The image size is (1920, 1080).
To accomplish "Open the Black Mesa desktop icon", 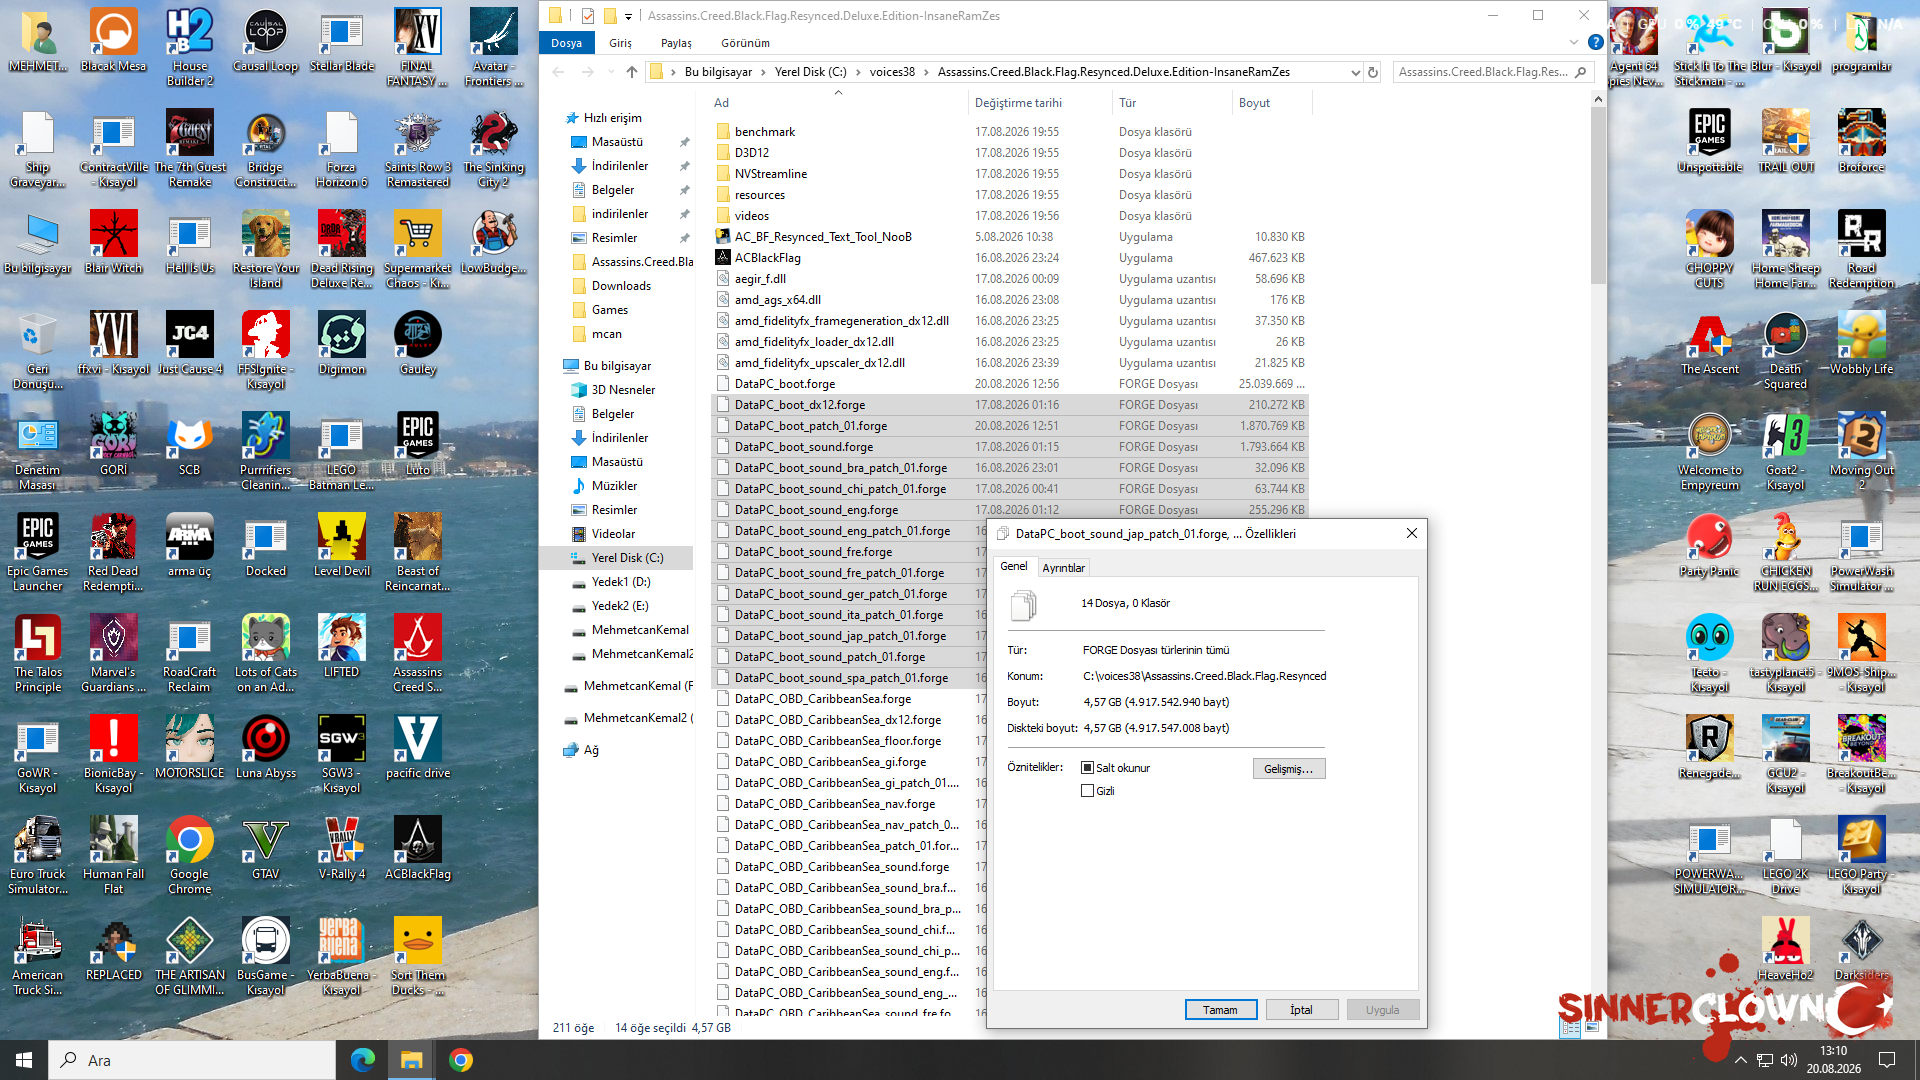I will [x=113, y=41].
